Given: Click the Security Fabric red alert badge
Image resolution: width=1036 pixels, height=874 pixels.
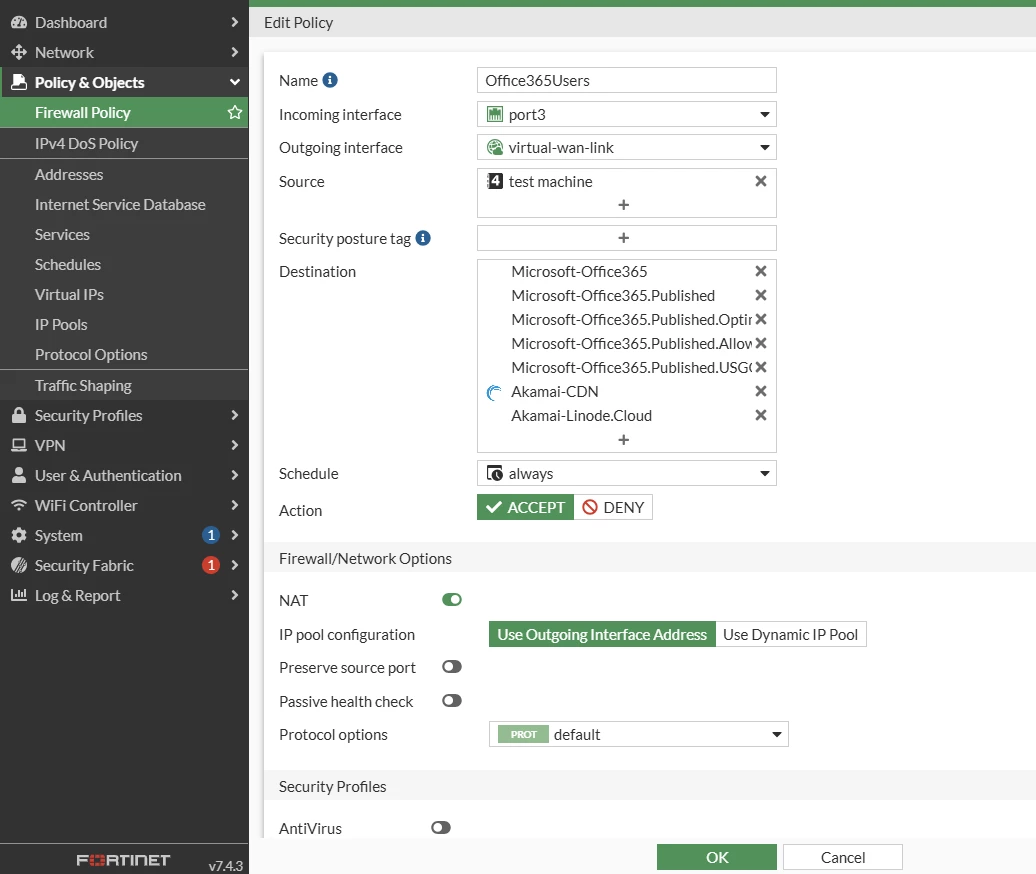Looking at the screenshot, I should (211, 565).
